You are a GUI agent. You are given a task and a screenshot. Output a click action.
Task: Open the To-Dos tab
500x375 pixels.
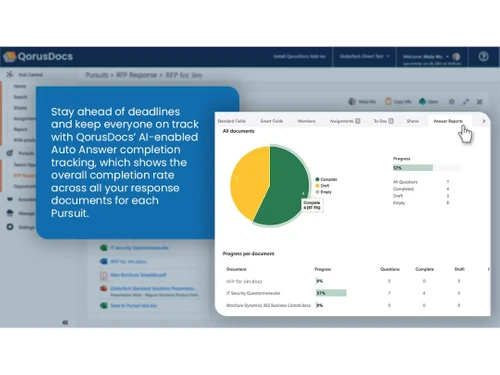(383, 121)
